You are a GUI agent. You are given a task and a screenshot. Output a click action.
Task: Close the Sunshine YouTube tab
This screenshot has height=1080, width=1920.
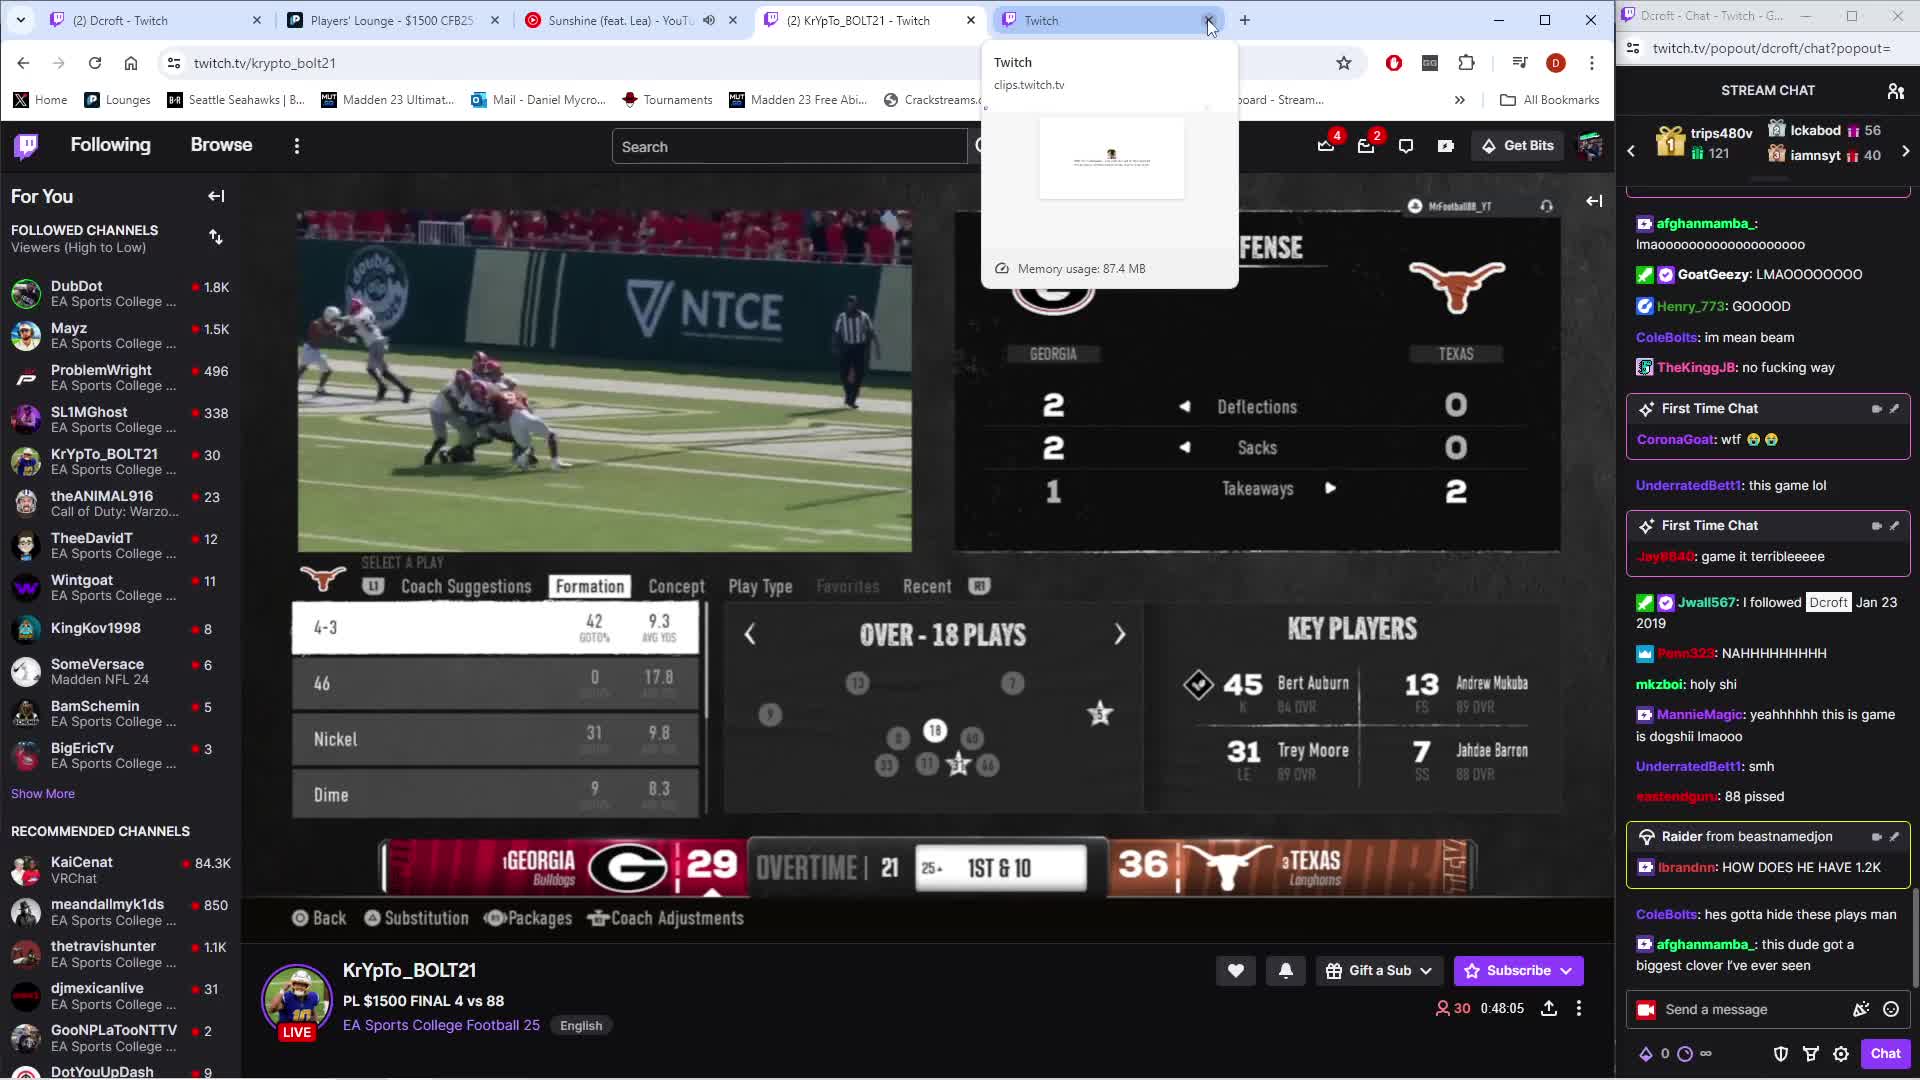[733, 20]
